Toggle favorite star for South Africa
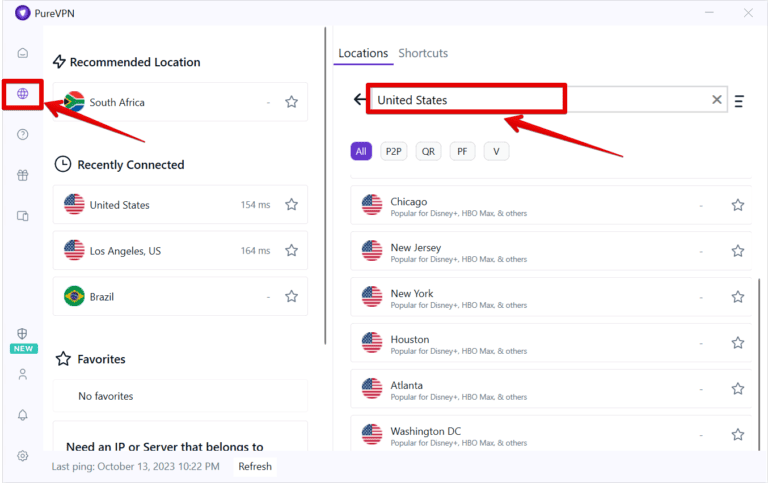Screen dimensions: 768x483 291,102
